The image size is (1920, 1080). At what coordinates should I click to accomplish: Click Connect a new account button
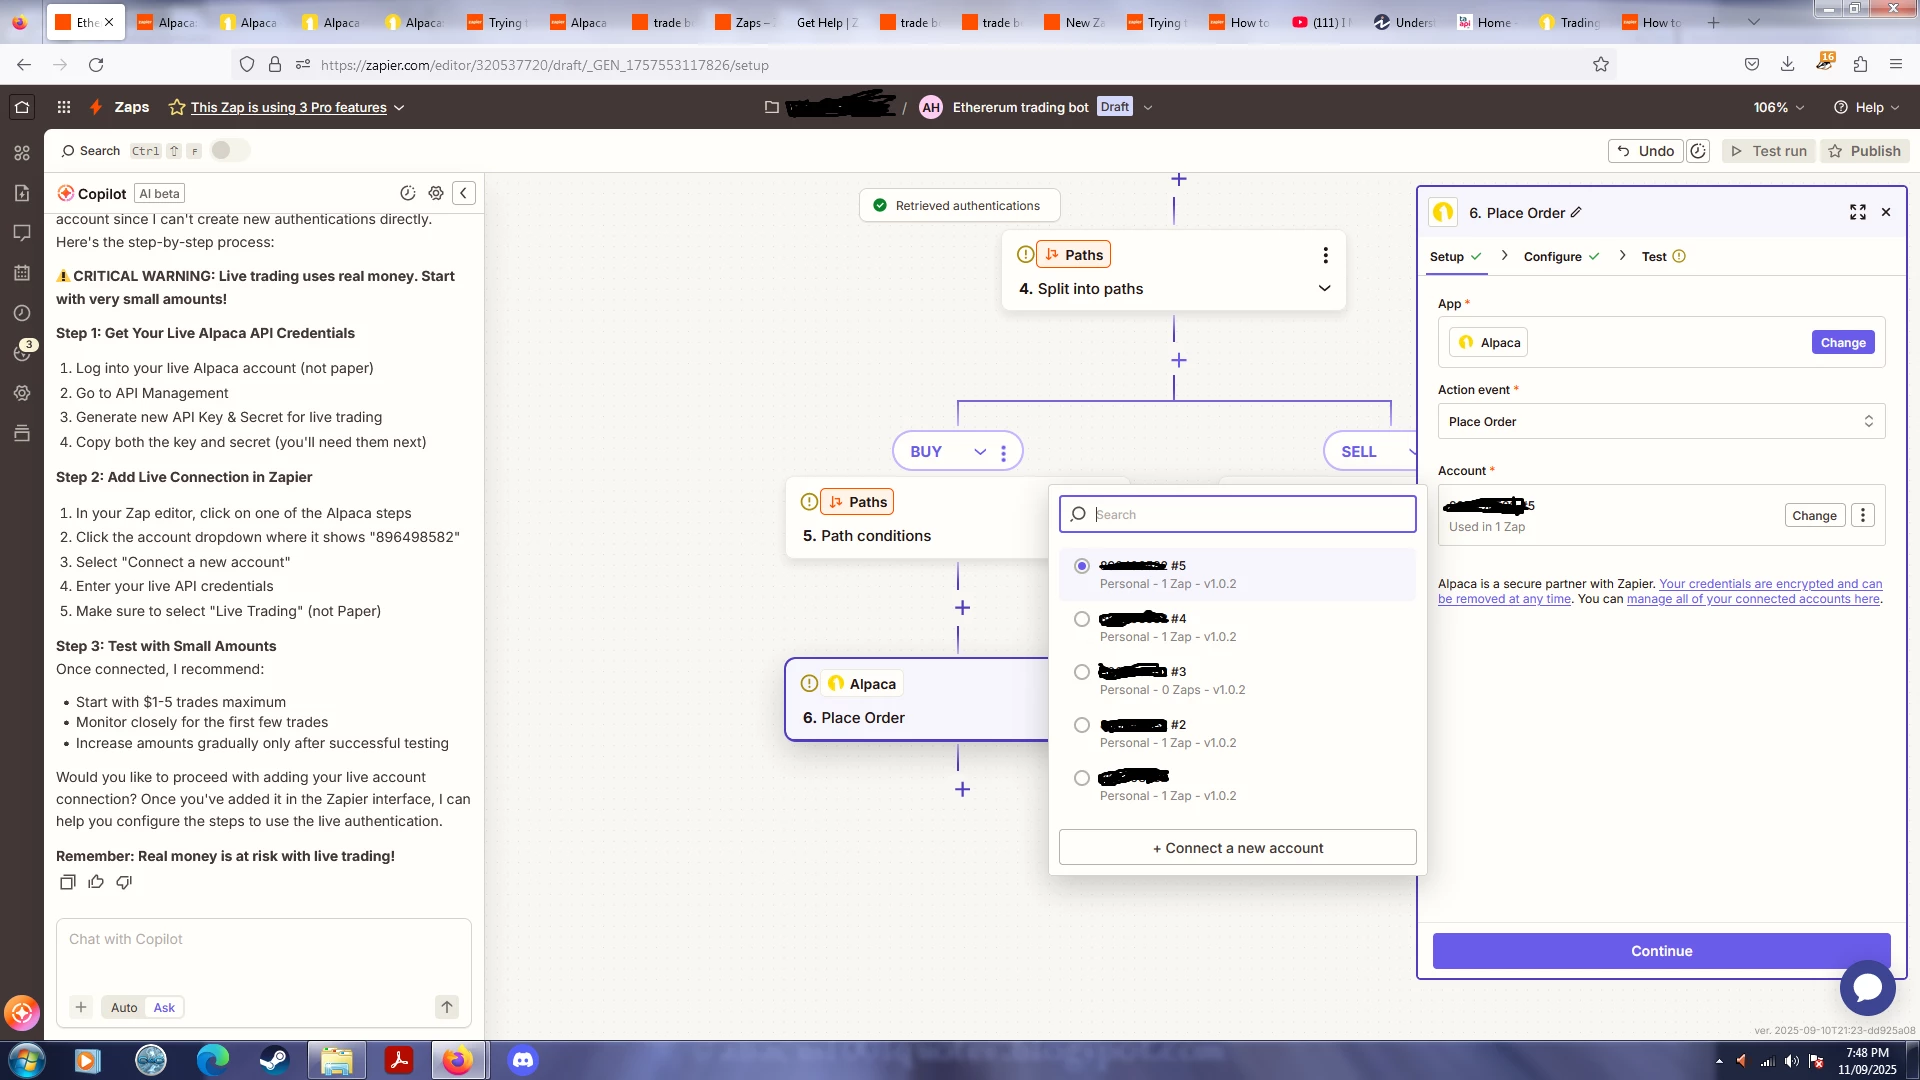click(1237, 848)
